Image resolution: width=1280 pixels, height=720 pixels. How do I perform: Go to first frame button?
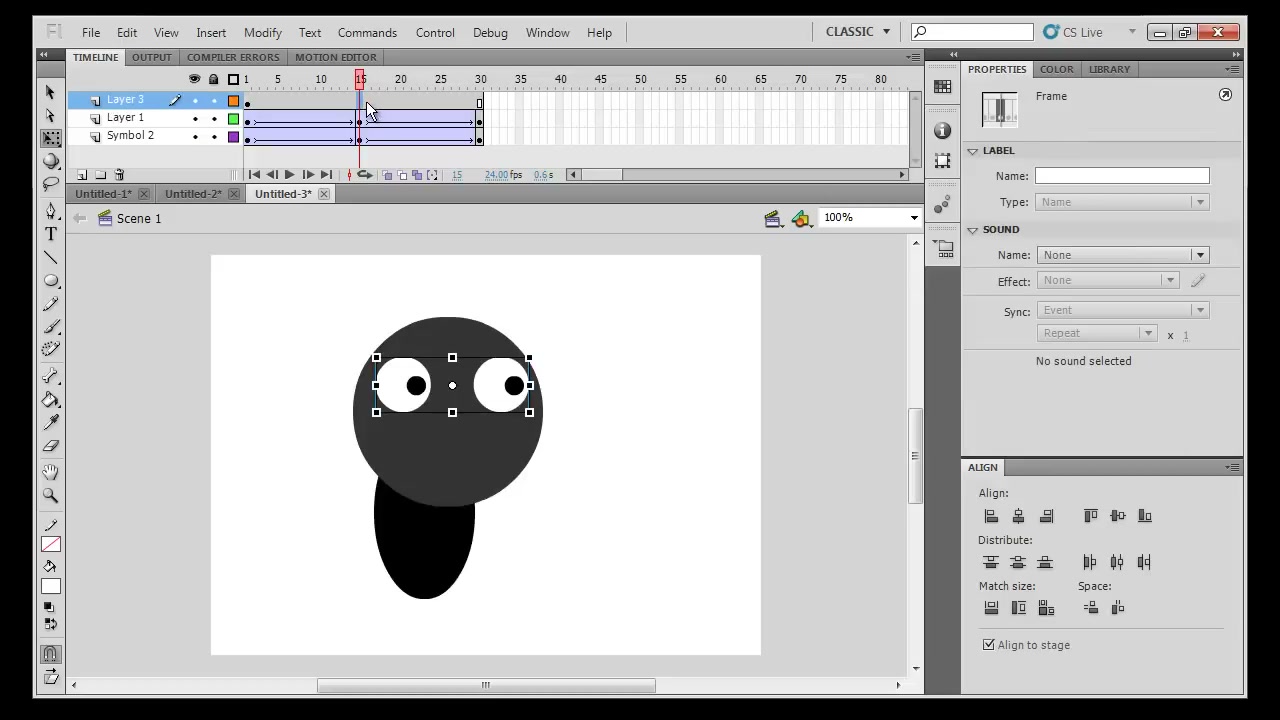point(254,175)
